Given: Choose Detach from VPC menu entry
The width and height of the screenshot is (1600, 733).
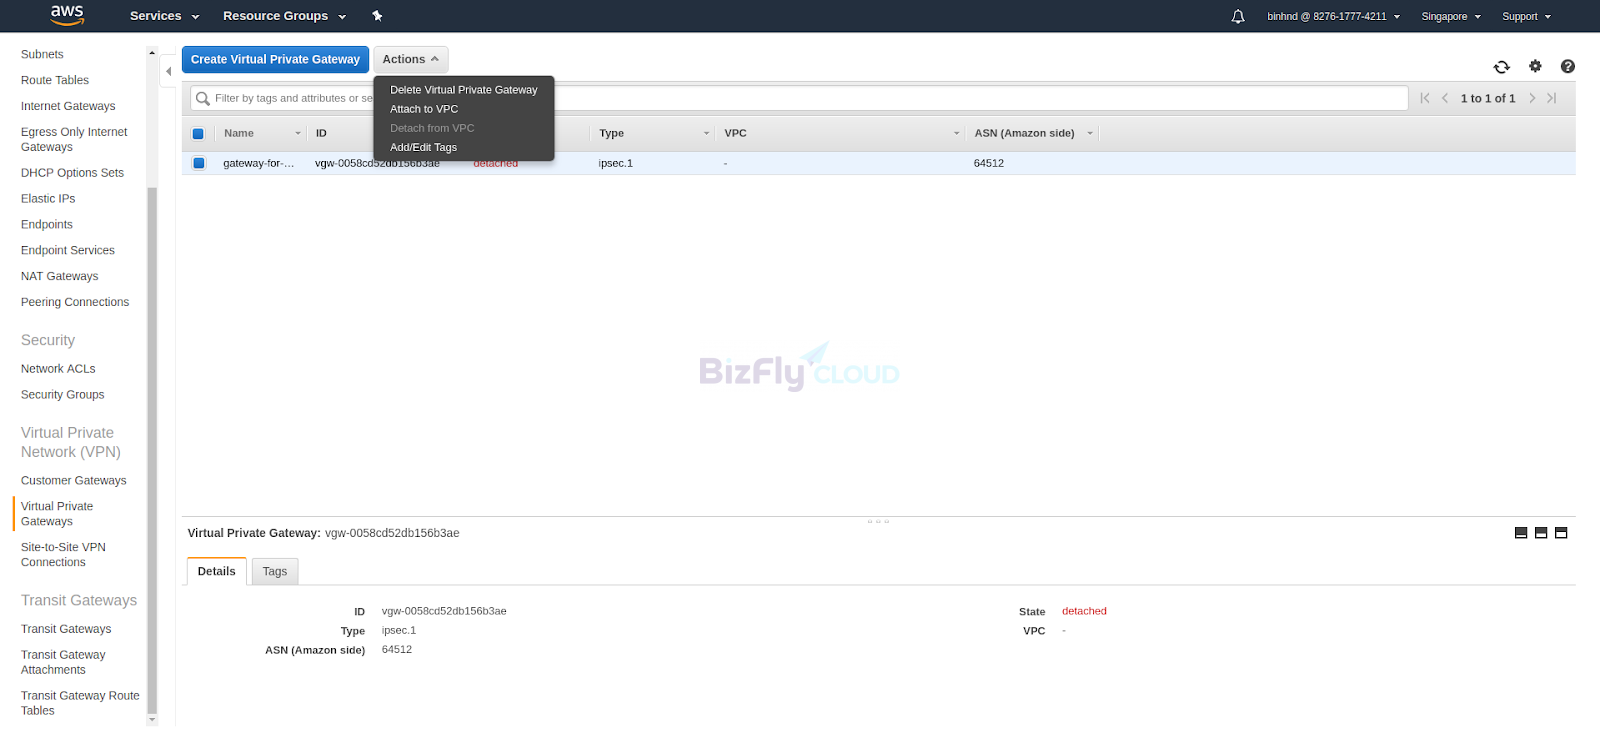Looking at the screenshot, I should tap(432, 128).
